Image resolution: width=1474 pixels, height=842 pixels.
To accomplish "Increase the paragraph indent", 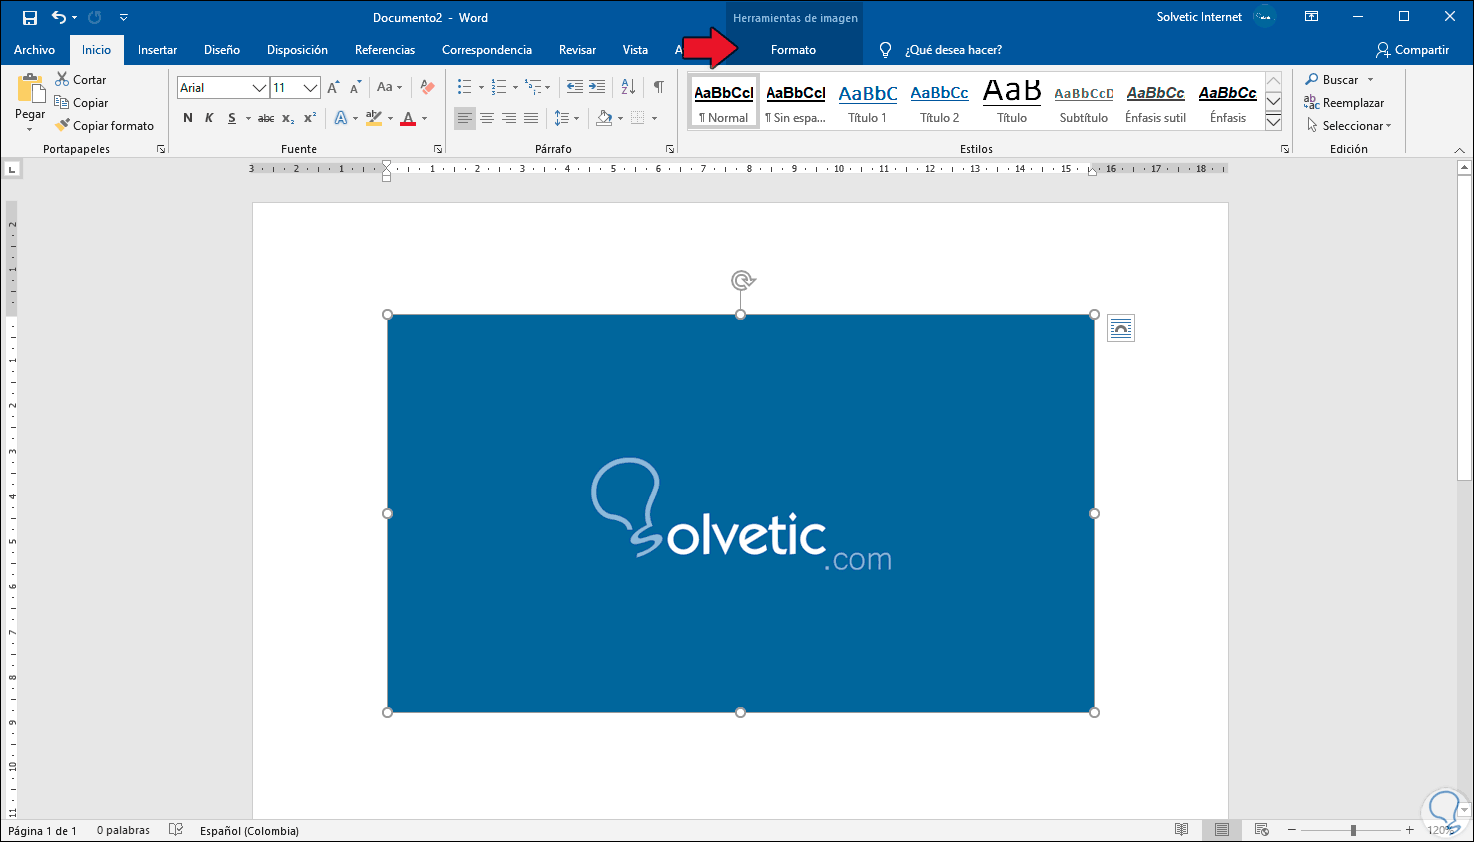I will tap(597, 87).
